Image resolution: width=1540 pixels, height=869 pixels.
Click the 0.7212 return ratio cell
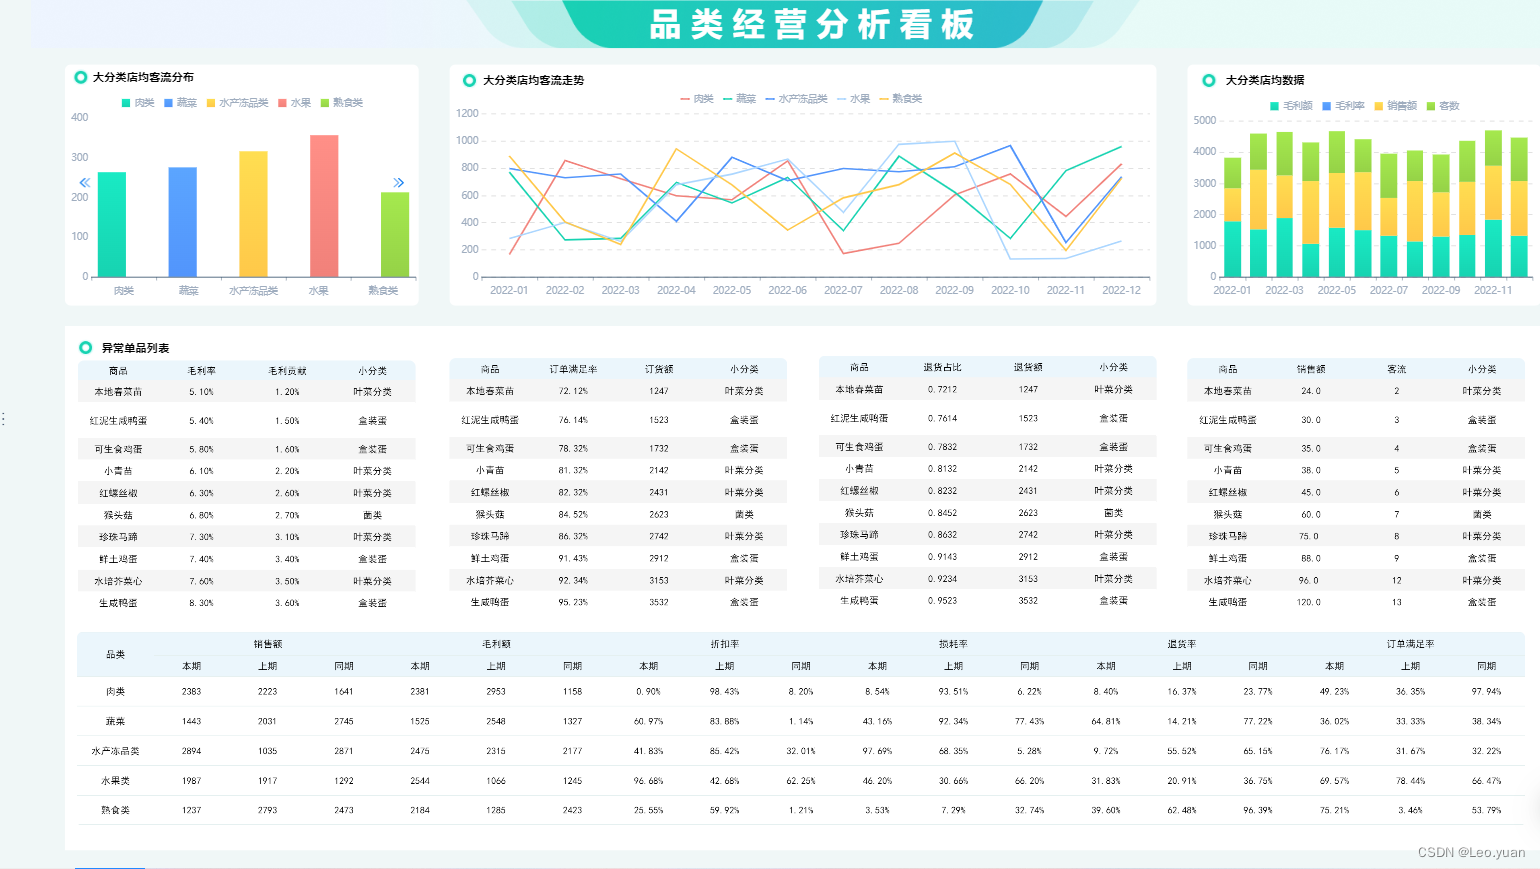pyautogui.click(x=942, y=389)
